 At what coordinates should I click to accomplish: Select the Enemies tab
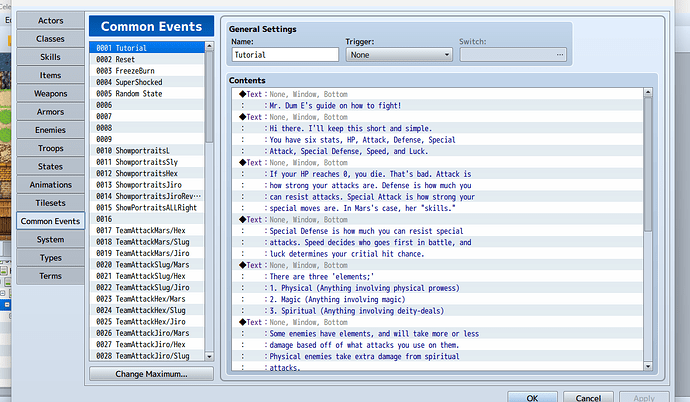point(50,130)
